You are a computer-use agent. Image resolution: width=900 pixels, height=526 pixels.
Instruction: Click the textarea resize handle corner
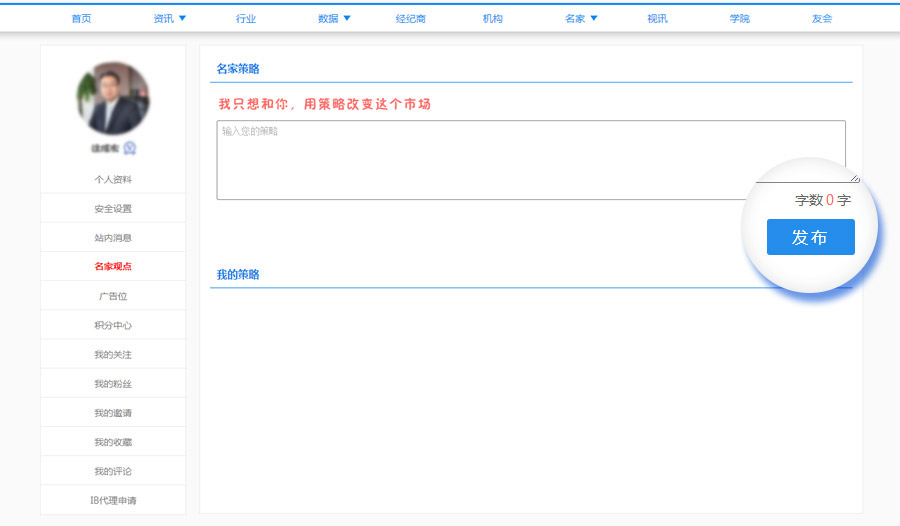(x=854, y=178)
